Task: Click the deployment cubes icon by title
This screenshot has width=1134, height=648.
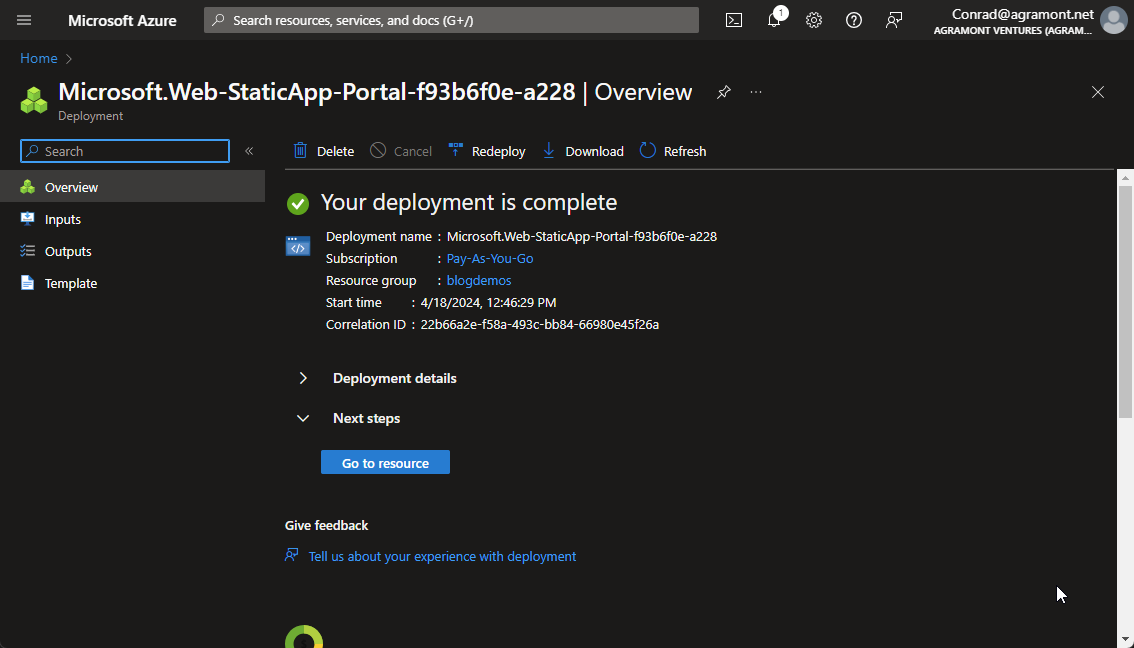Action: [33, 101]
